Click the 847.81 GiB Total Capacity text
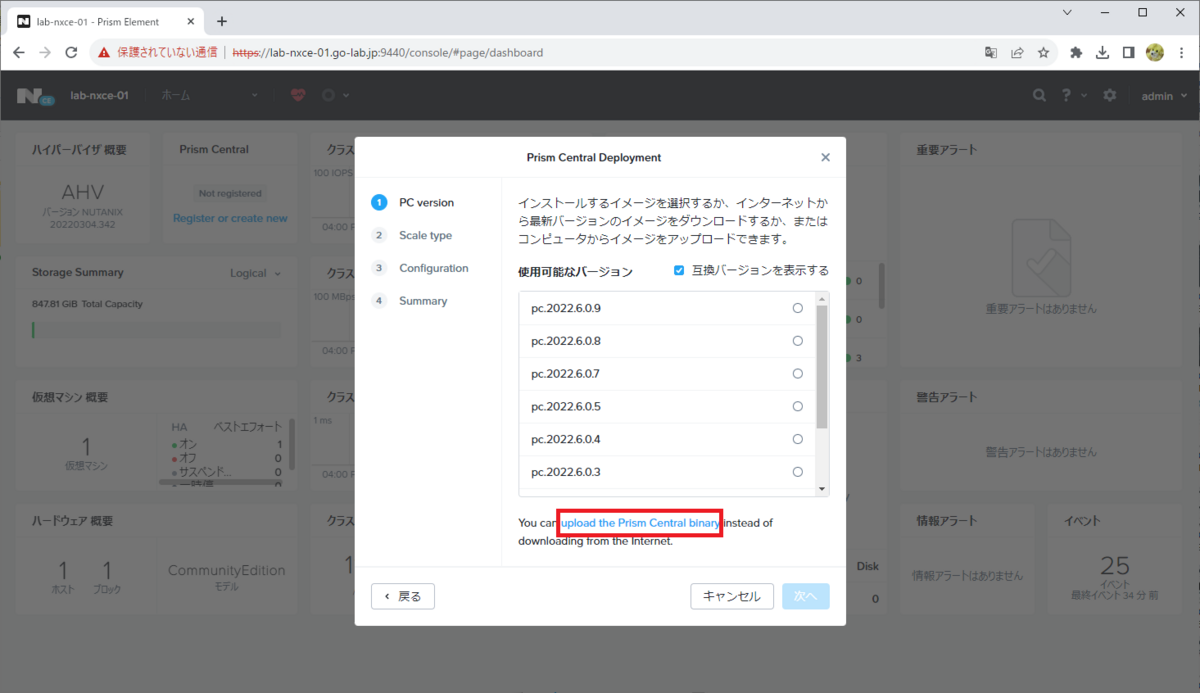This screenshot has width=1200, height=693. point(88,304)
